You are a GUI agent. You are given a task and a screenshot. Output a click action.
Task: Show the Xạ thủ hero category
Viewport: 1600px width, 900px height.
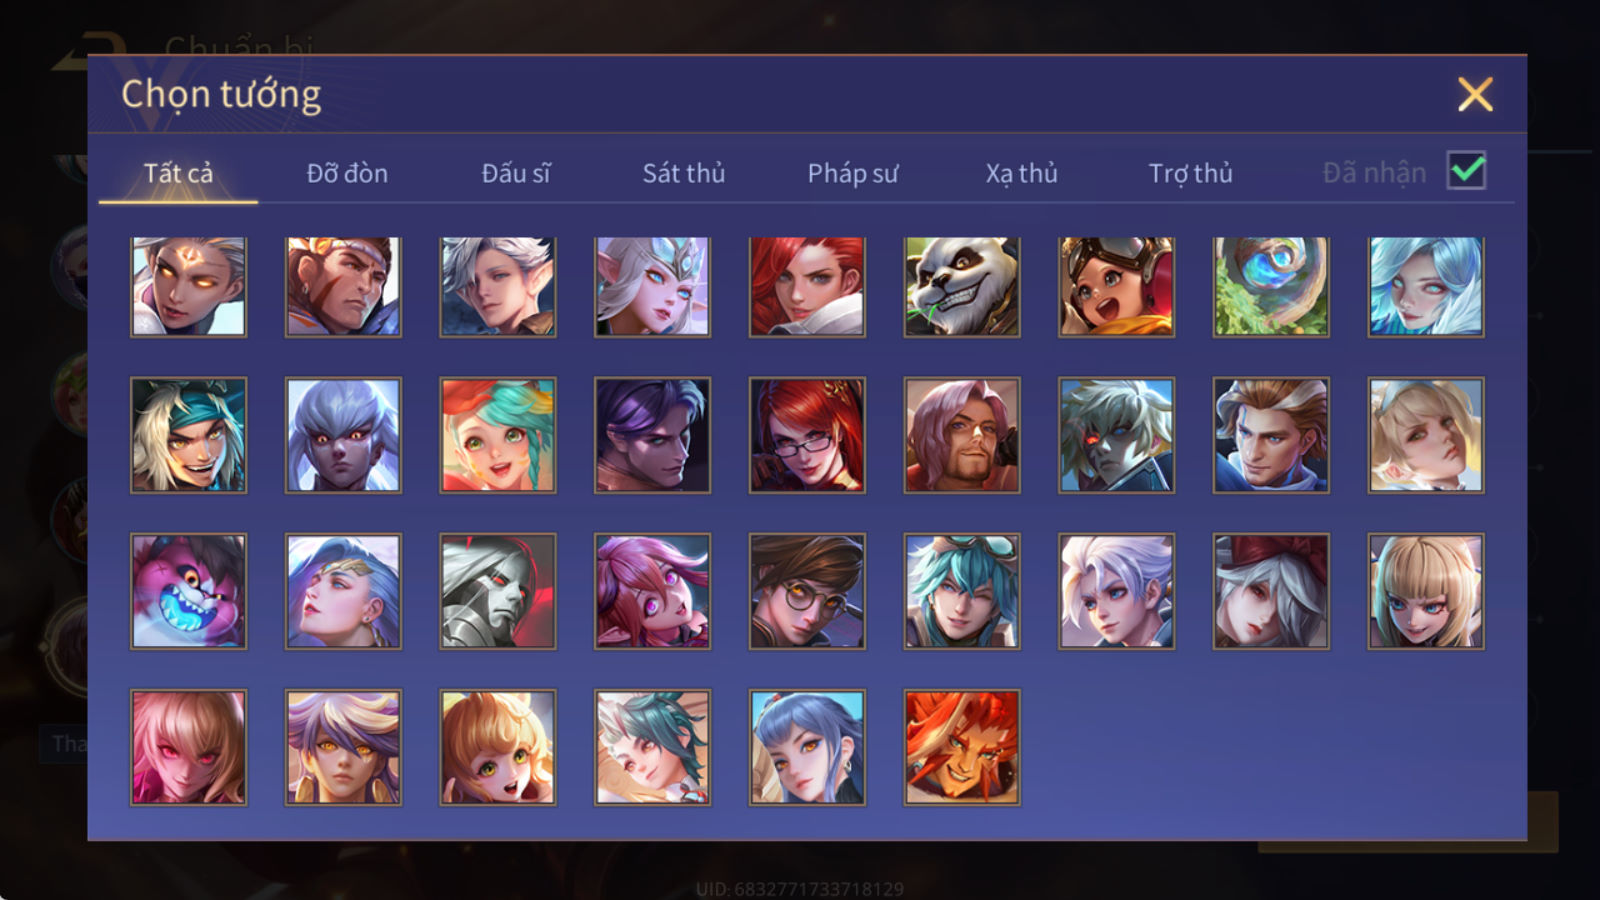(1021, 173)
